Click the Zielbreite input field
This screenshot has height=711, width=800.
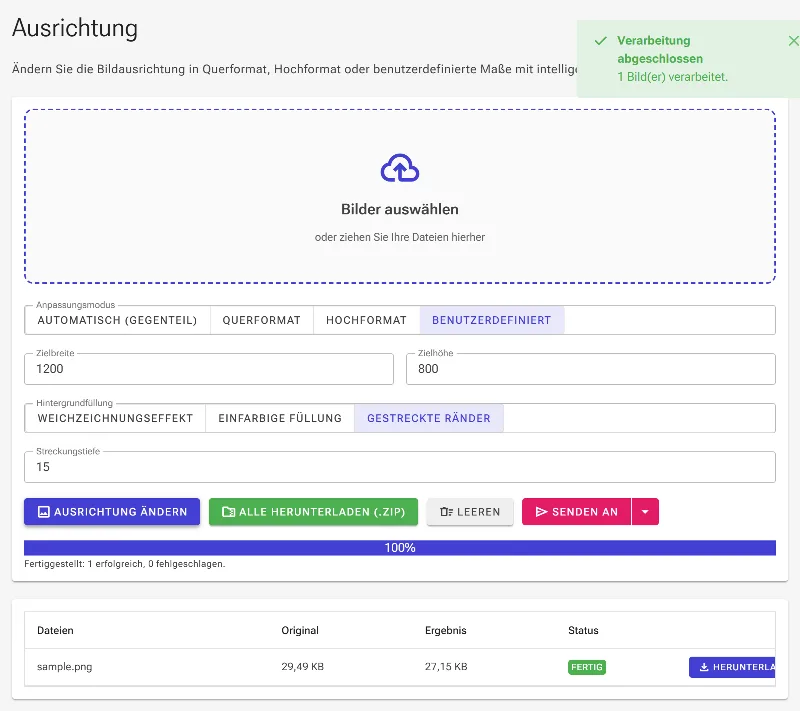pos(209,369)
